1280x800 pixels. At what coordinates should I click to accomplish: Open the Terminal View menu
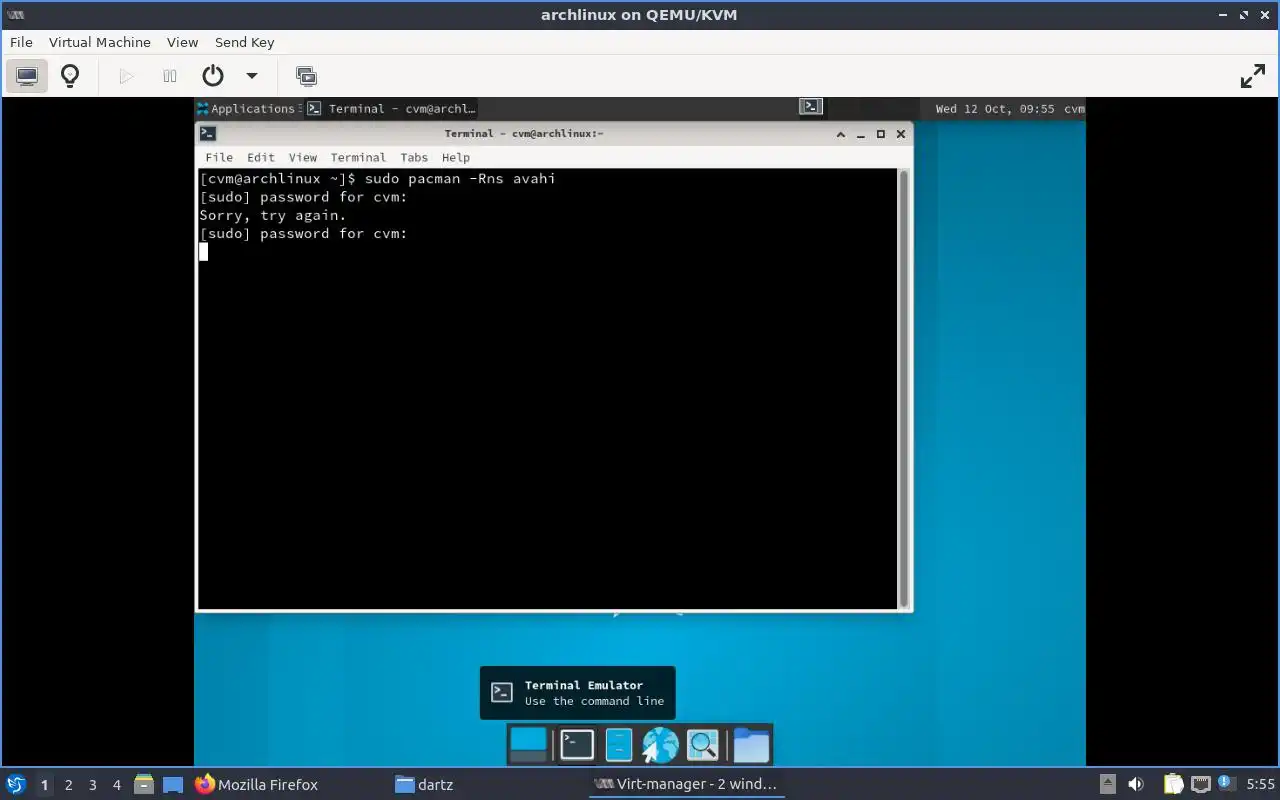point(303,157)
